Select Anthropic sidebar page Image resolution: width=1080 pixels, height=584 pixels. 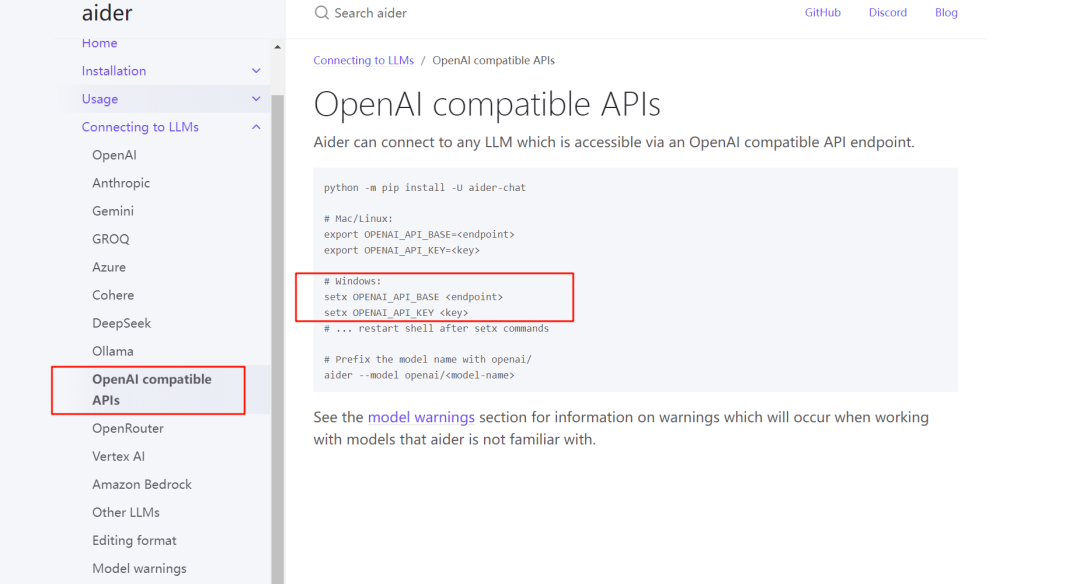tap(121, 183)
